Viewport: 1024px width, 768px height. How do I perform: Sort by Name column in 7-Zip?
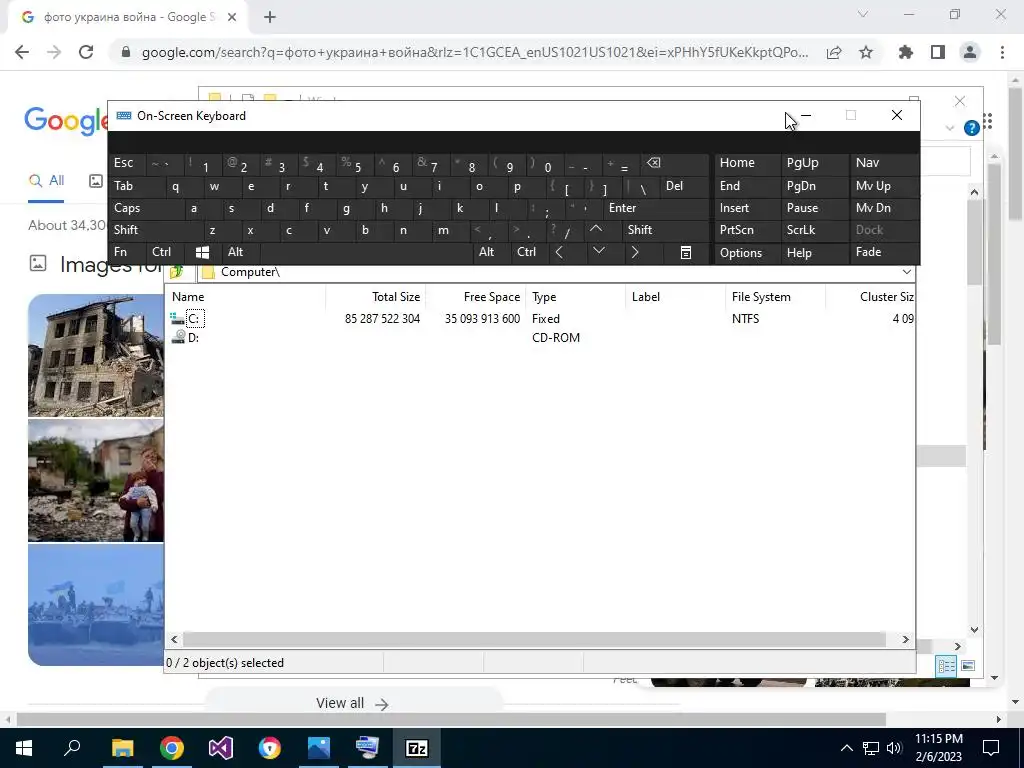tap(246, 297)
